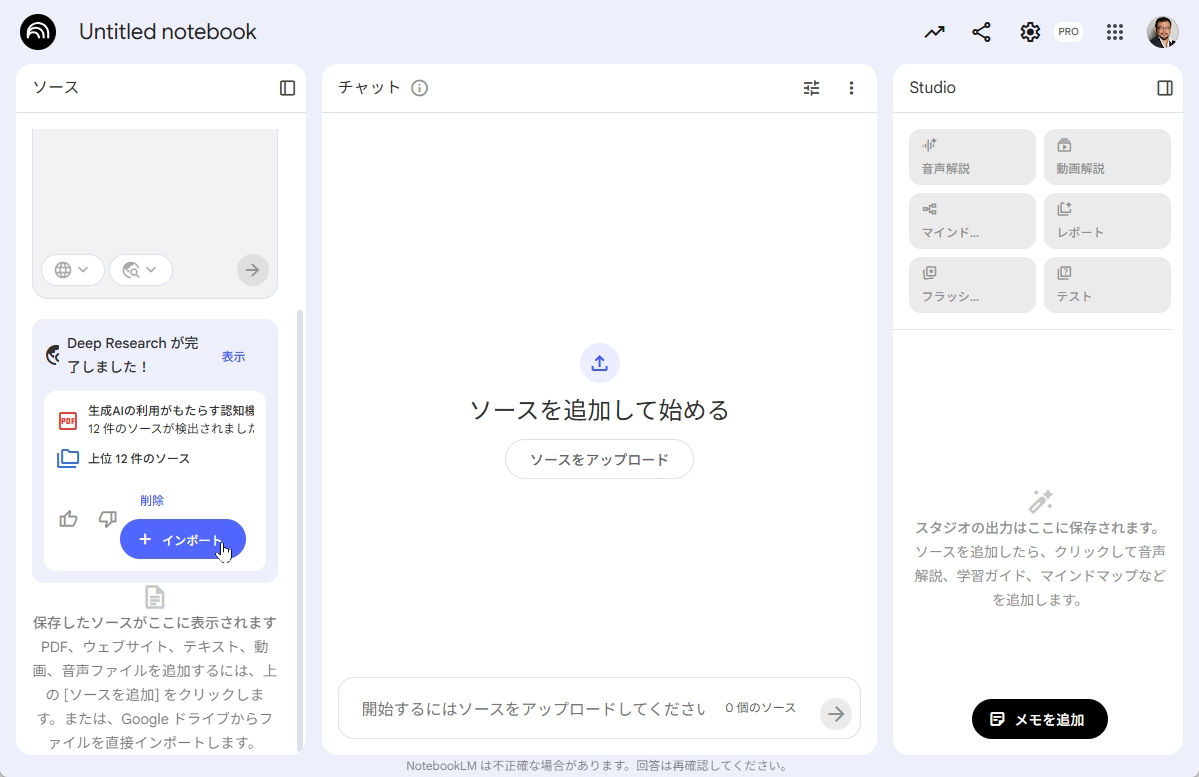Collapse the Studio panel
Viewport: 1199px width, 777px height.
[x=1165, y=88]
